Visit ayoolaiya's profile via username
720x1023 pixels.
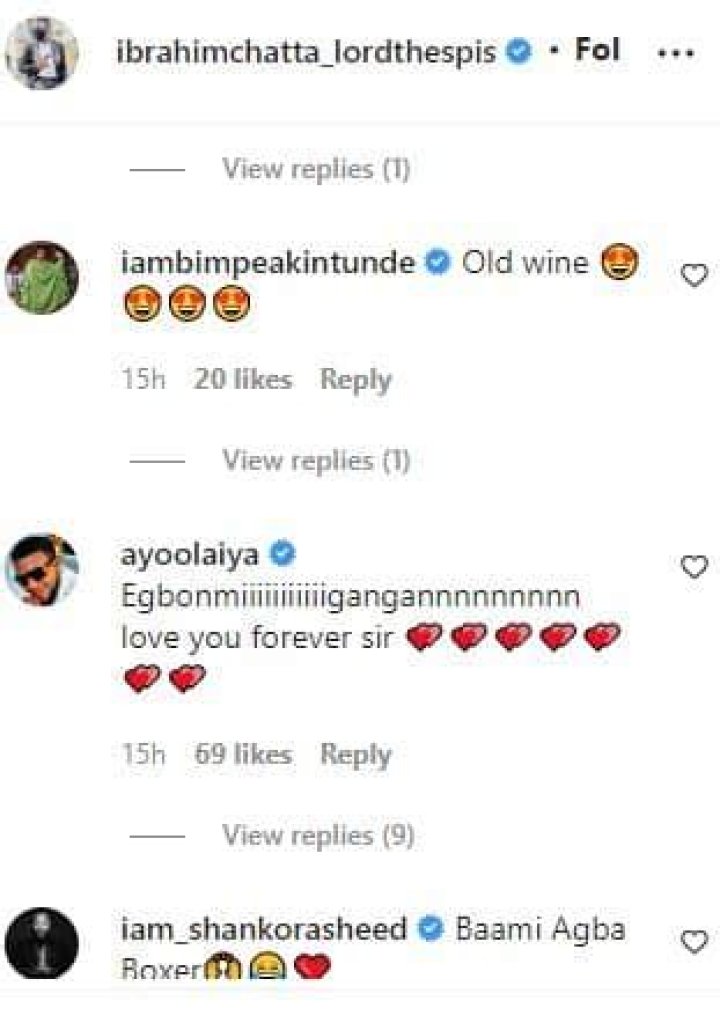coord(189,553)
